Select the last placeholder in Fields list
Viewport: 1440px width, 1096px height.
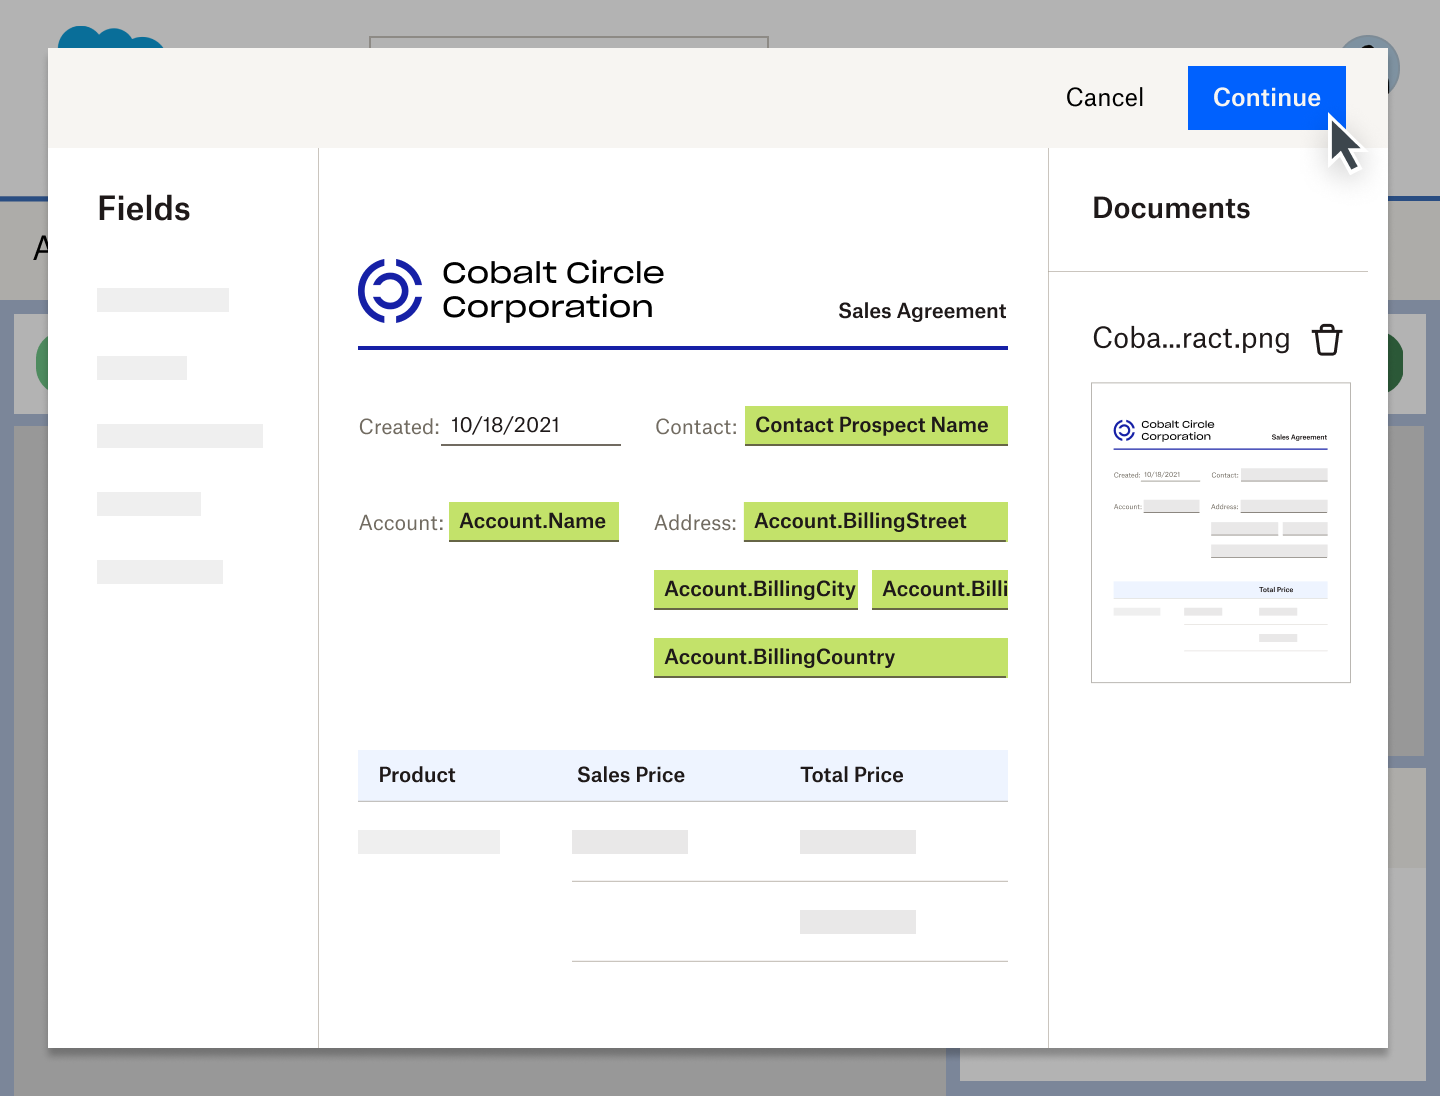pos(160,572)
